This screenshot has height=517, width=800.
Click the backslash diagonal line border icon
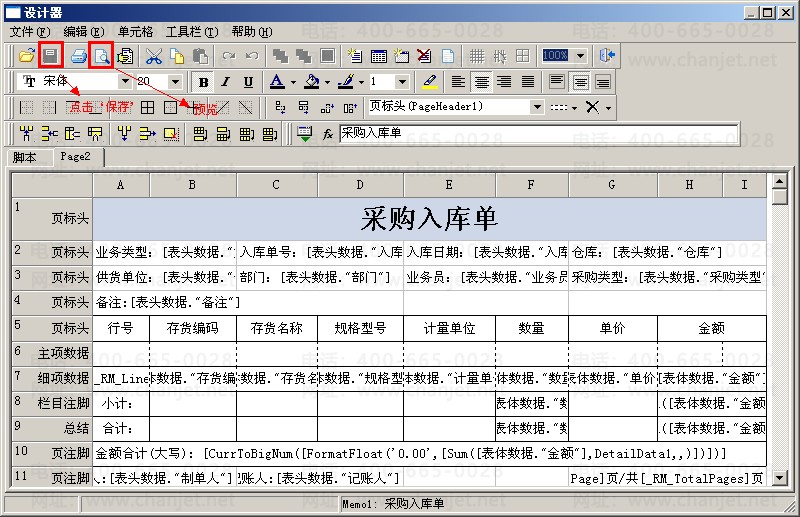(245, 107)
